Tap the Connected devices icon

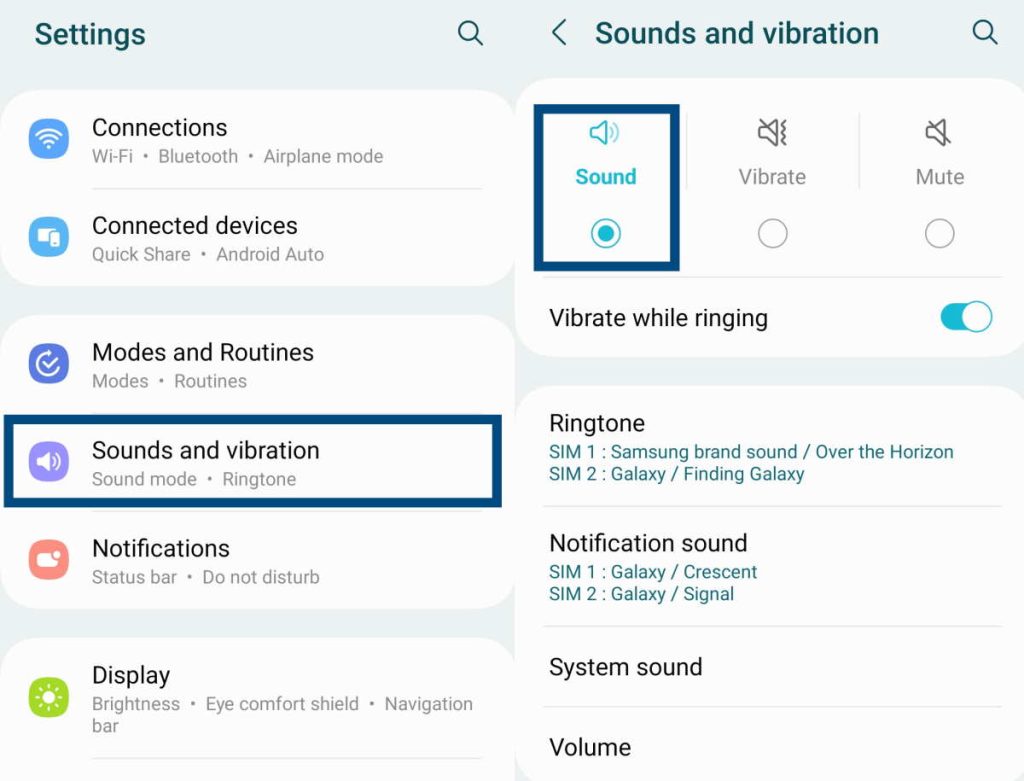[x=48, y=237]
